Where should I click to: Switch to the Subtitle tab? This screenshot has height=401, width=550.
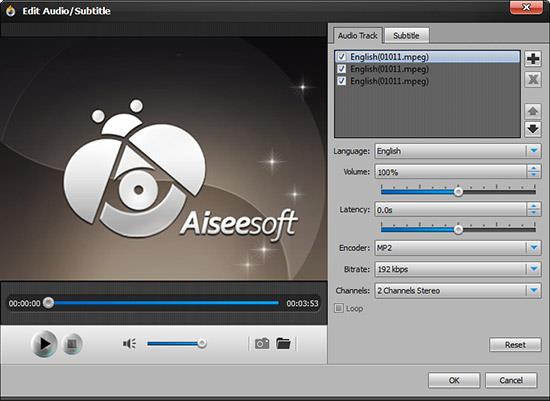point(406,35)
